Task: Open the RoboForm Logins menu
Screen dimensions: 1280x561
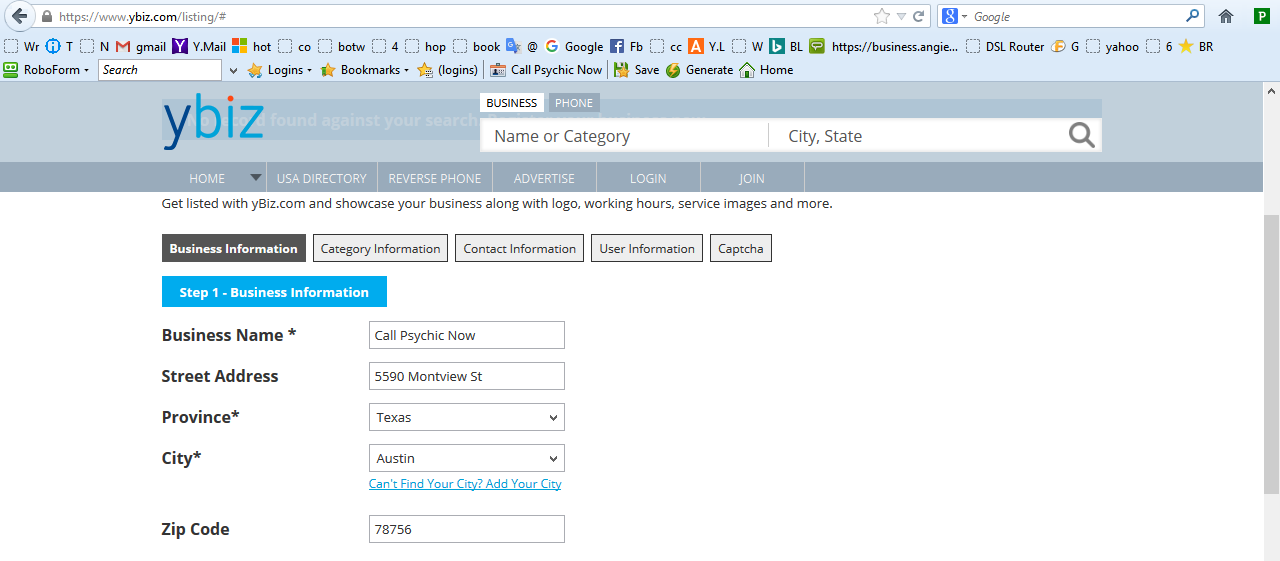Action: [280, 70]
